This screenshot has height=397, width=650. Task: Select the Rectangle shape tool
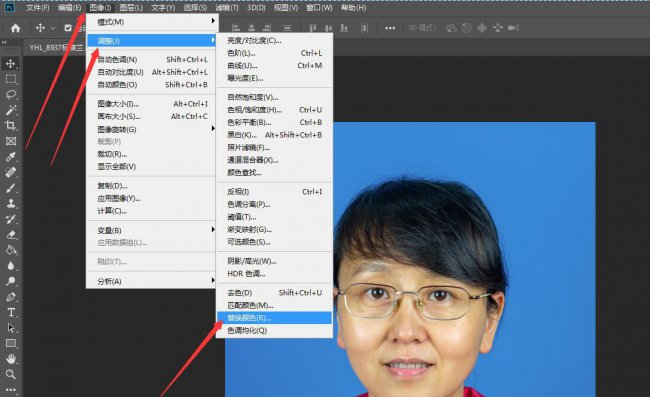coord(11,343)
